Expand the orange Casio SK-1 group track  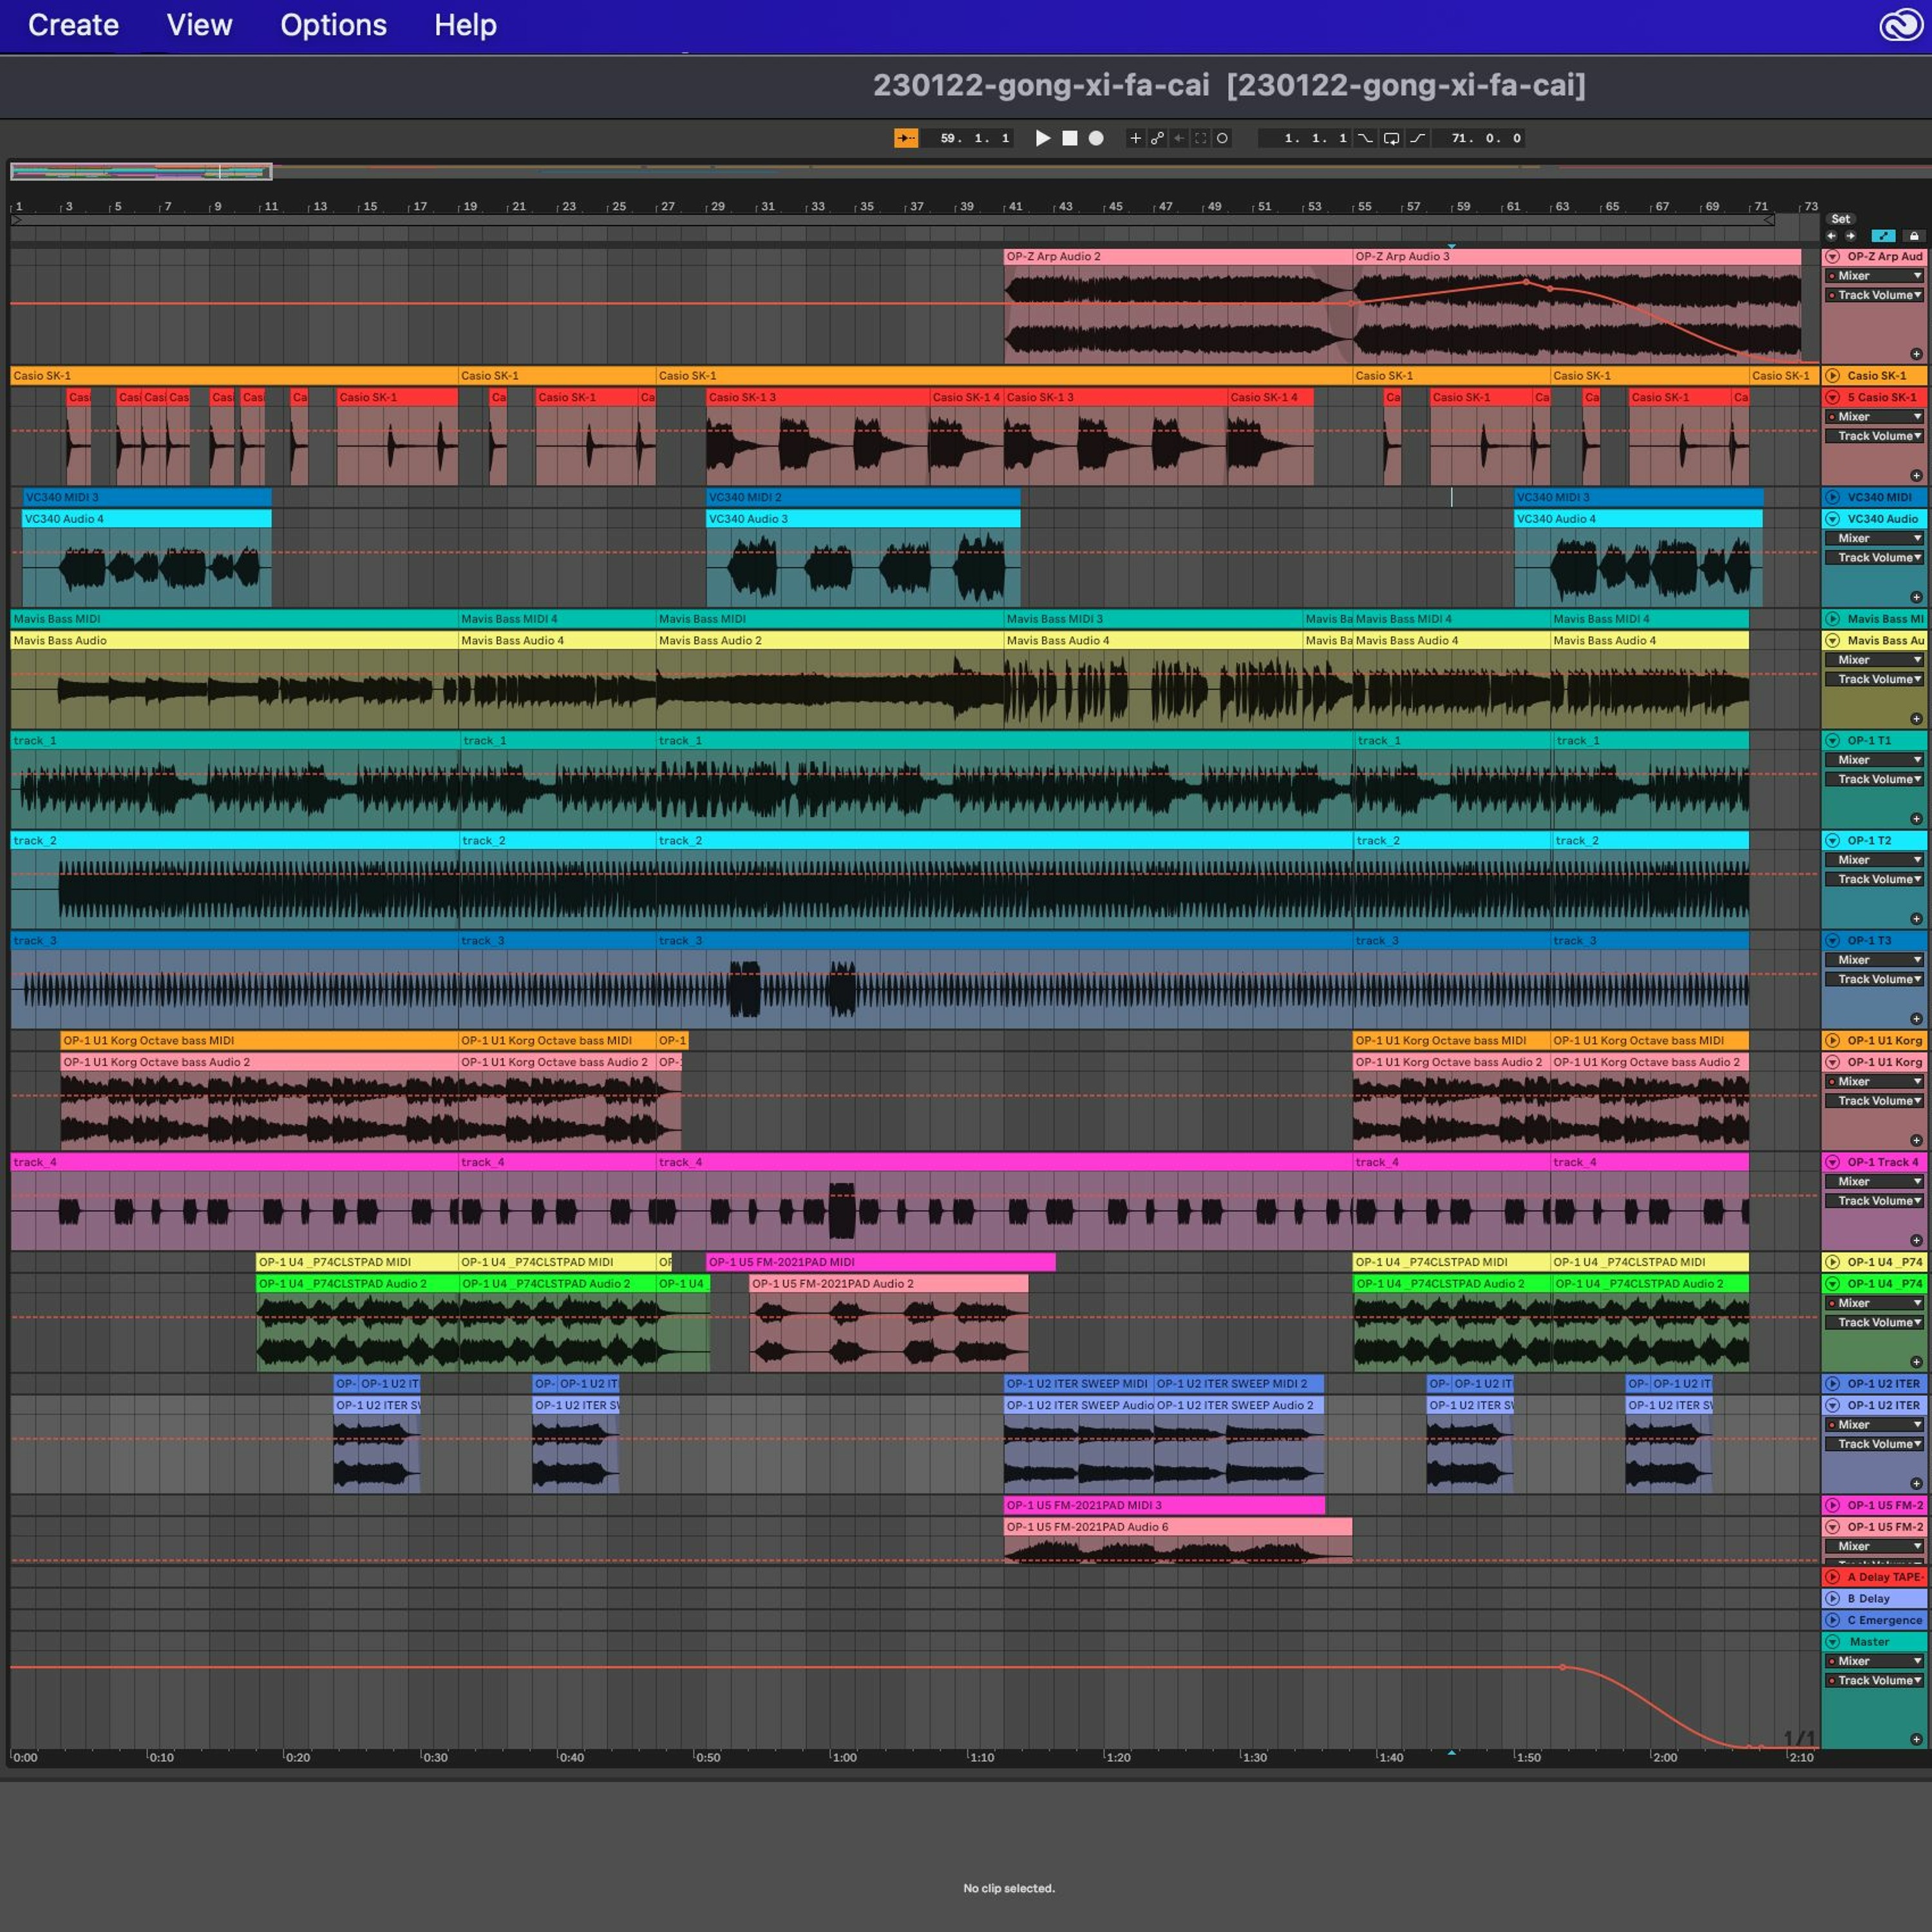point(1832,376)
